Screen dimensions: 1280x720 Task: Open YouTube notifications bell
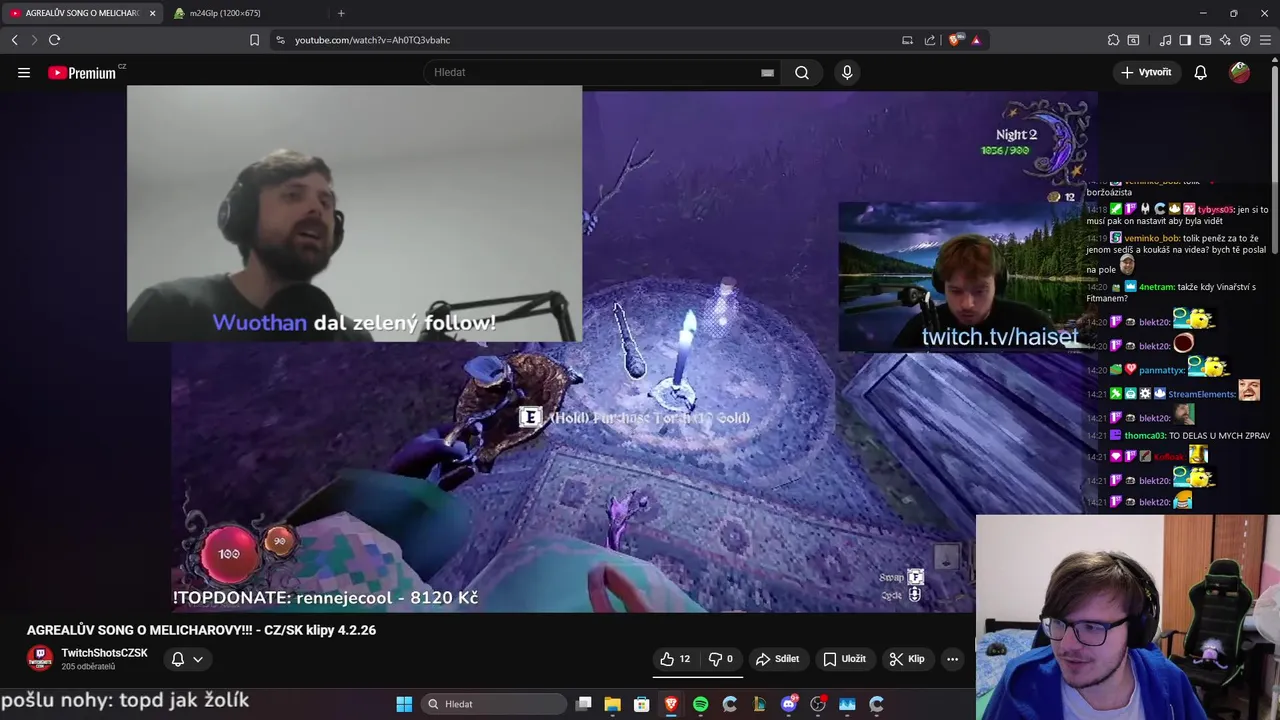1201,72
